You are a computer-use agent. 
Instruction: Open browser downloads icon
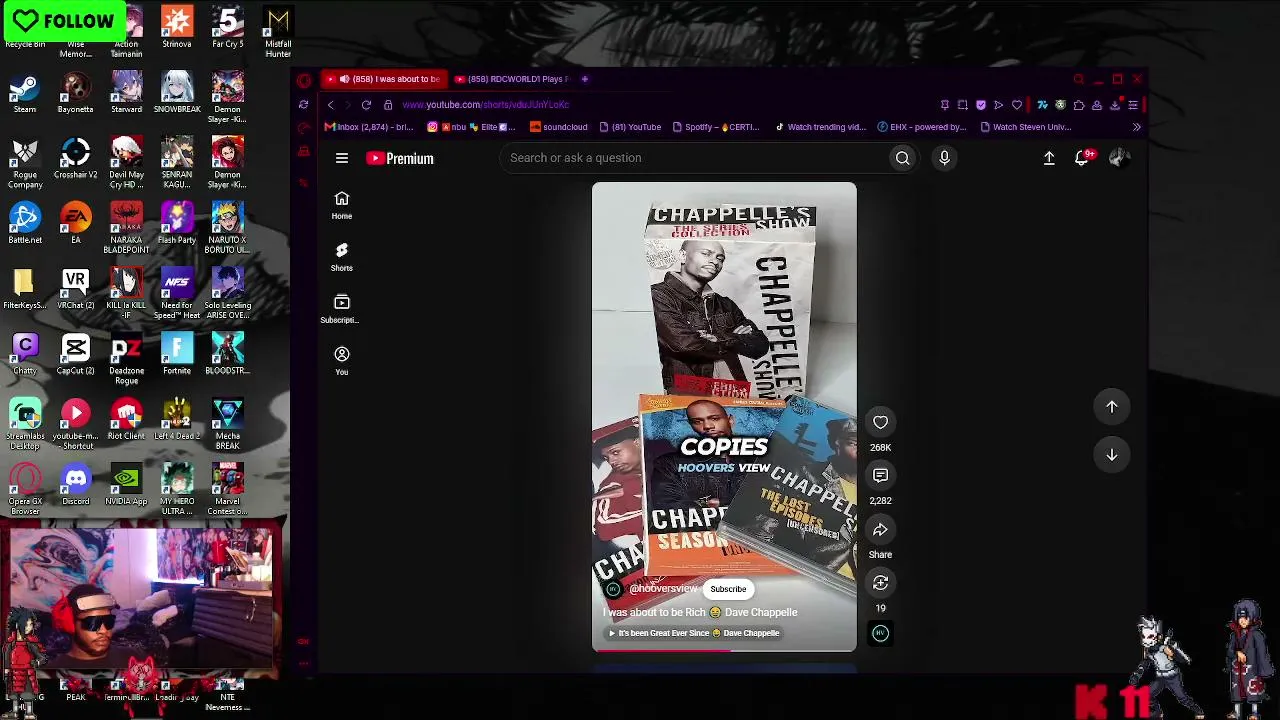1115,105
